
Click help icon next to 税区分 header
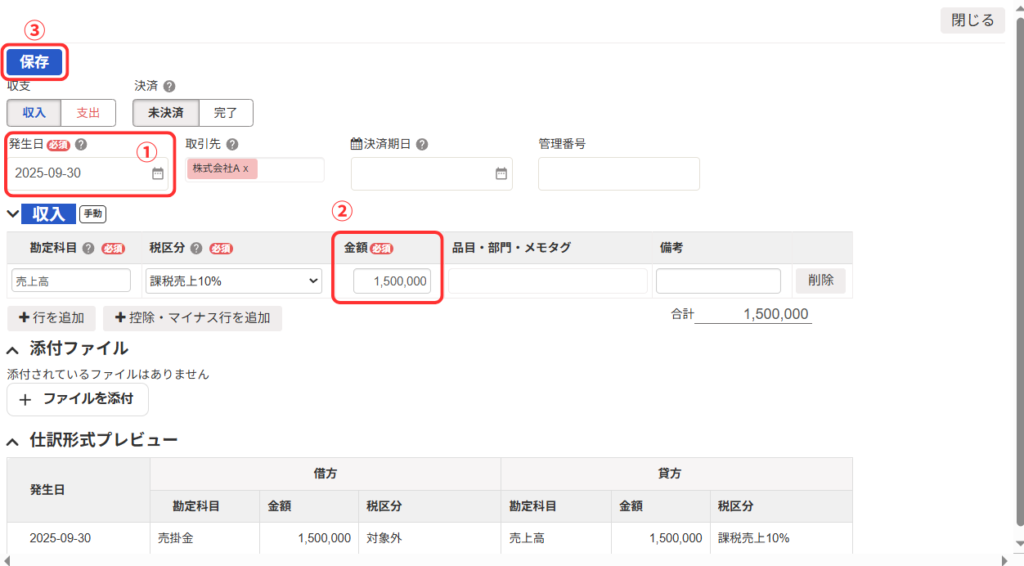click(x=197, y=248)
